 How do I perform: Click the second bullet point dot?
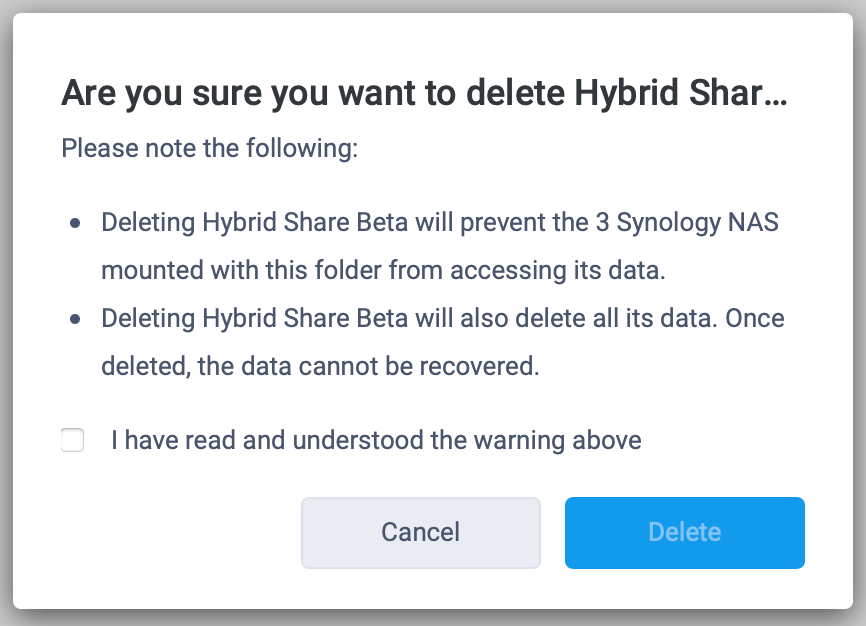coord(75,320)
